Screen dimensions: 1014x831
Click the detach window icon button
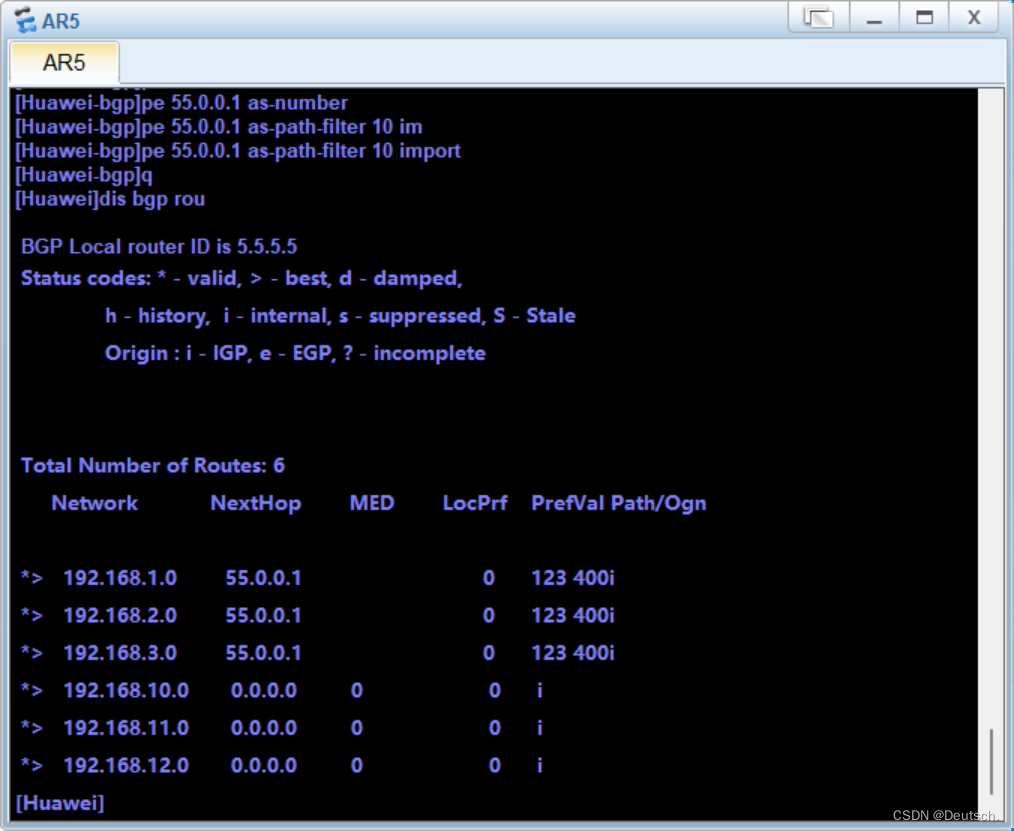coord(818,17)
